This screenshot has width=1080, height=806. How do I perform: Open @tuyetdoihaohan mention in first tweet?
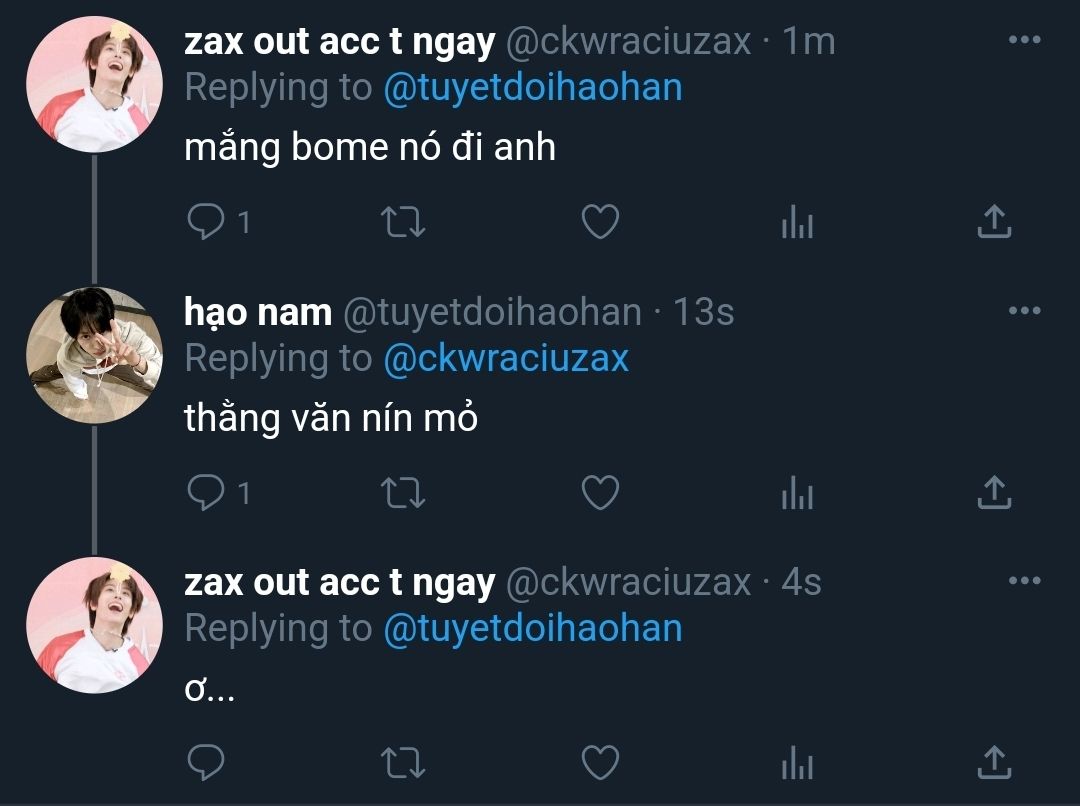532,88
